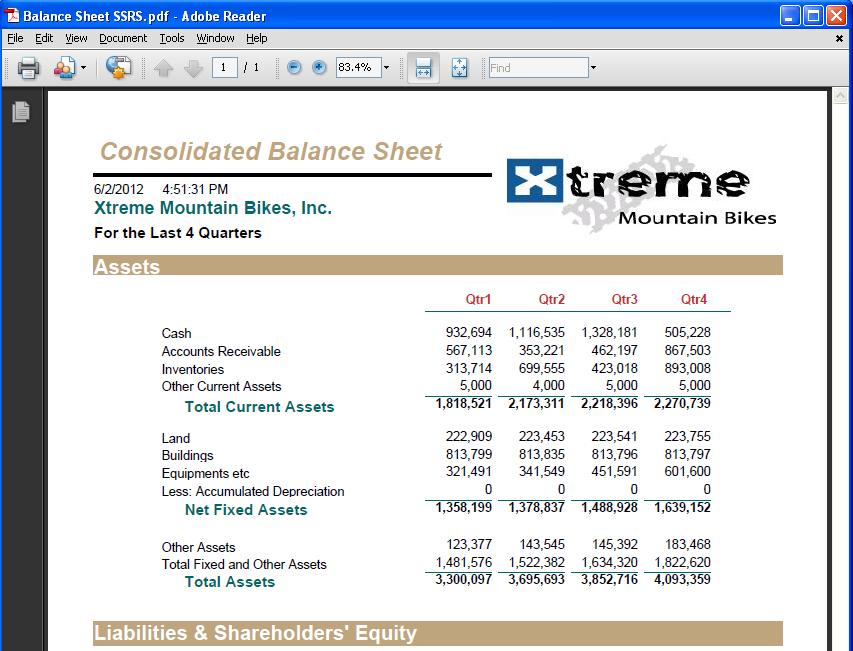Close the document with the menu bar X

coord(839,39)
